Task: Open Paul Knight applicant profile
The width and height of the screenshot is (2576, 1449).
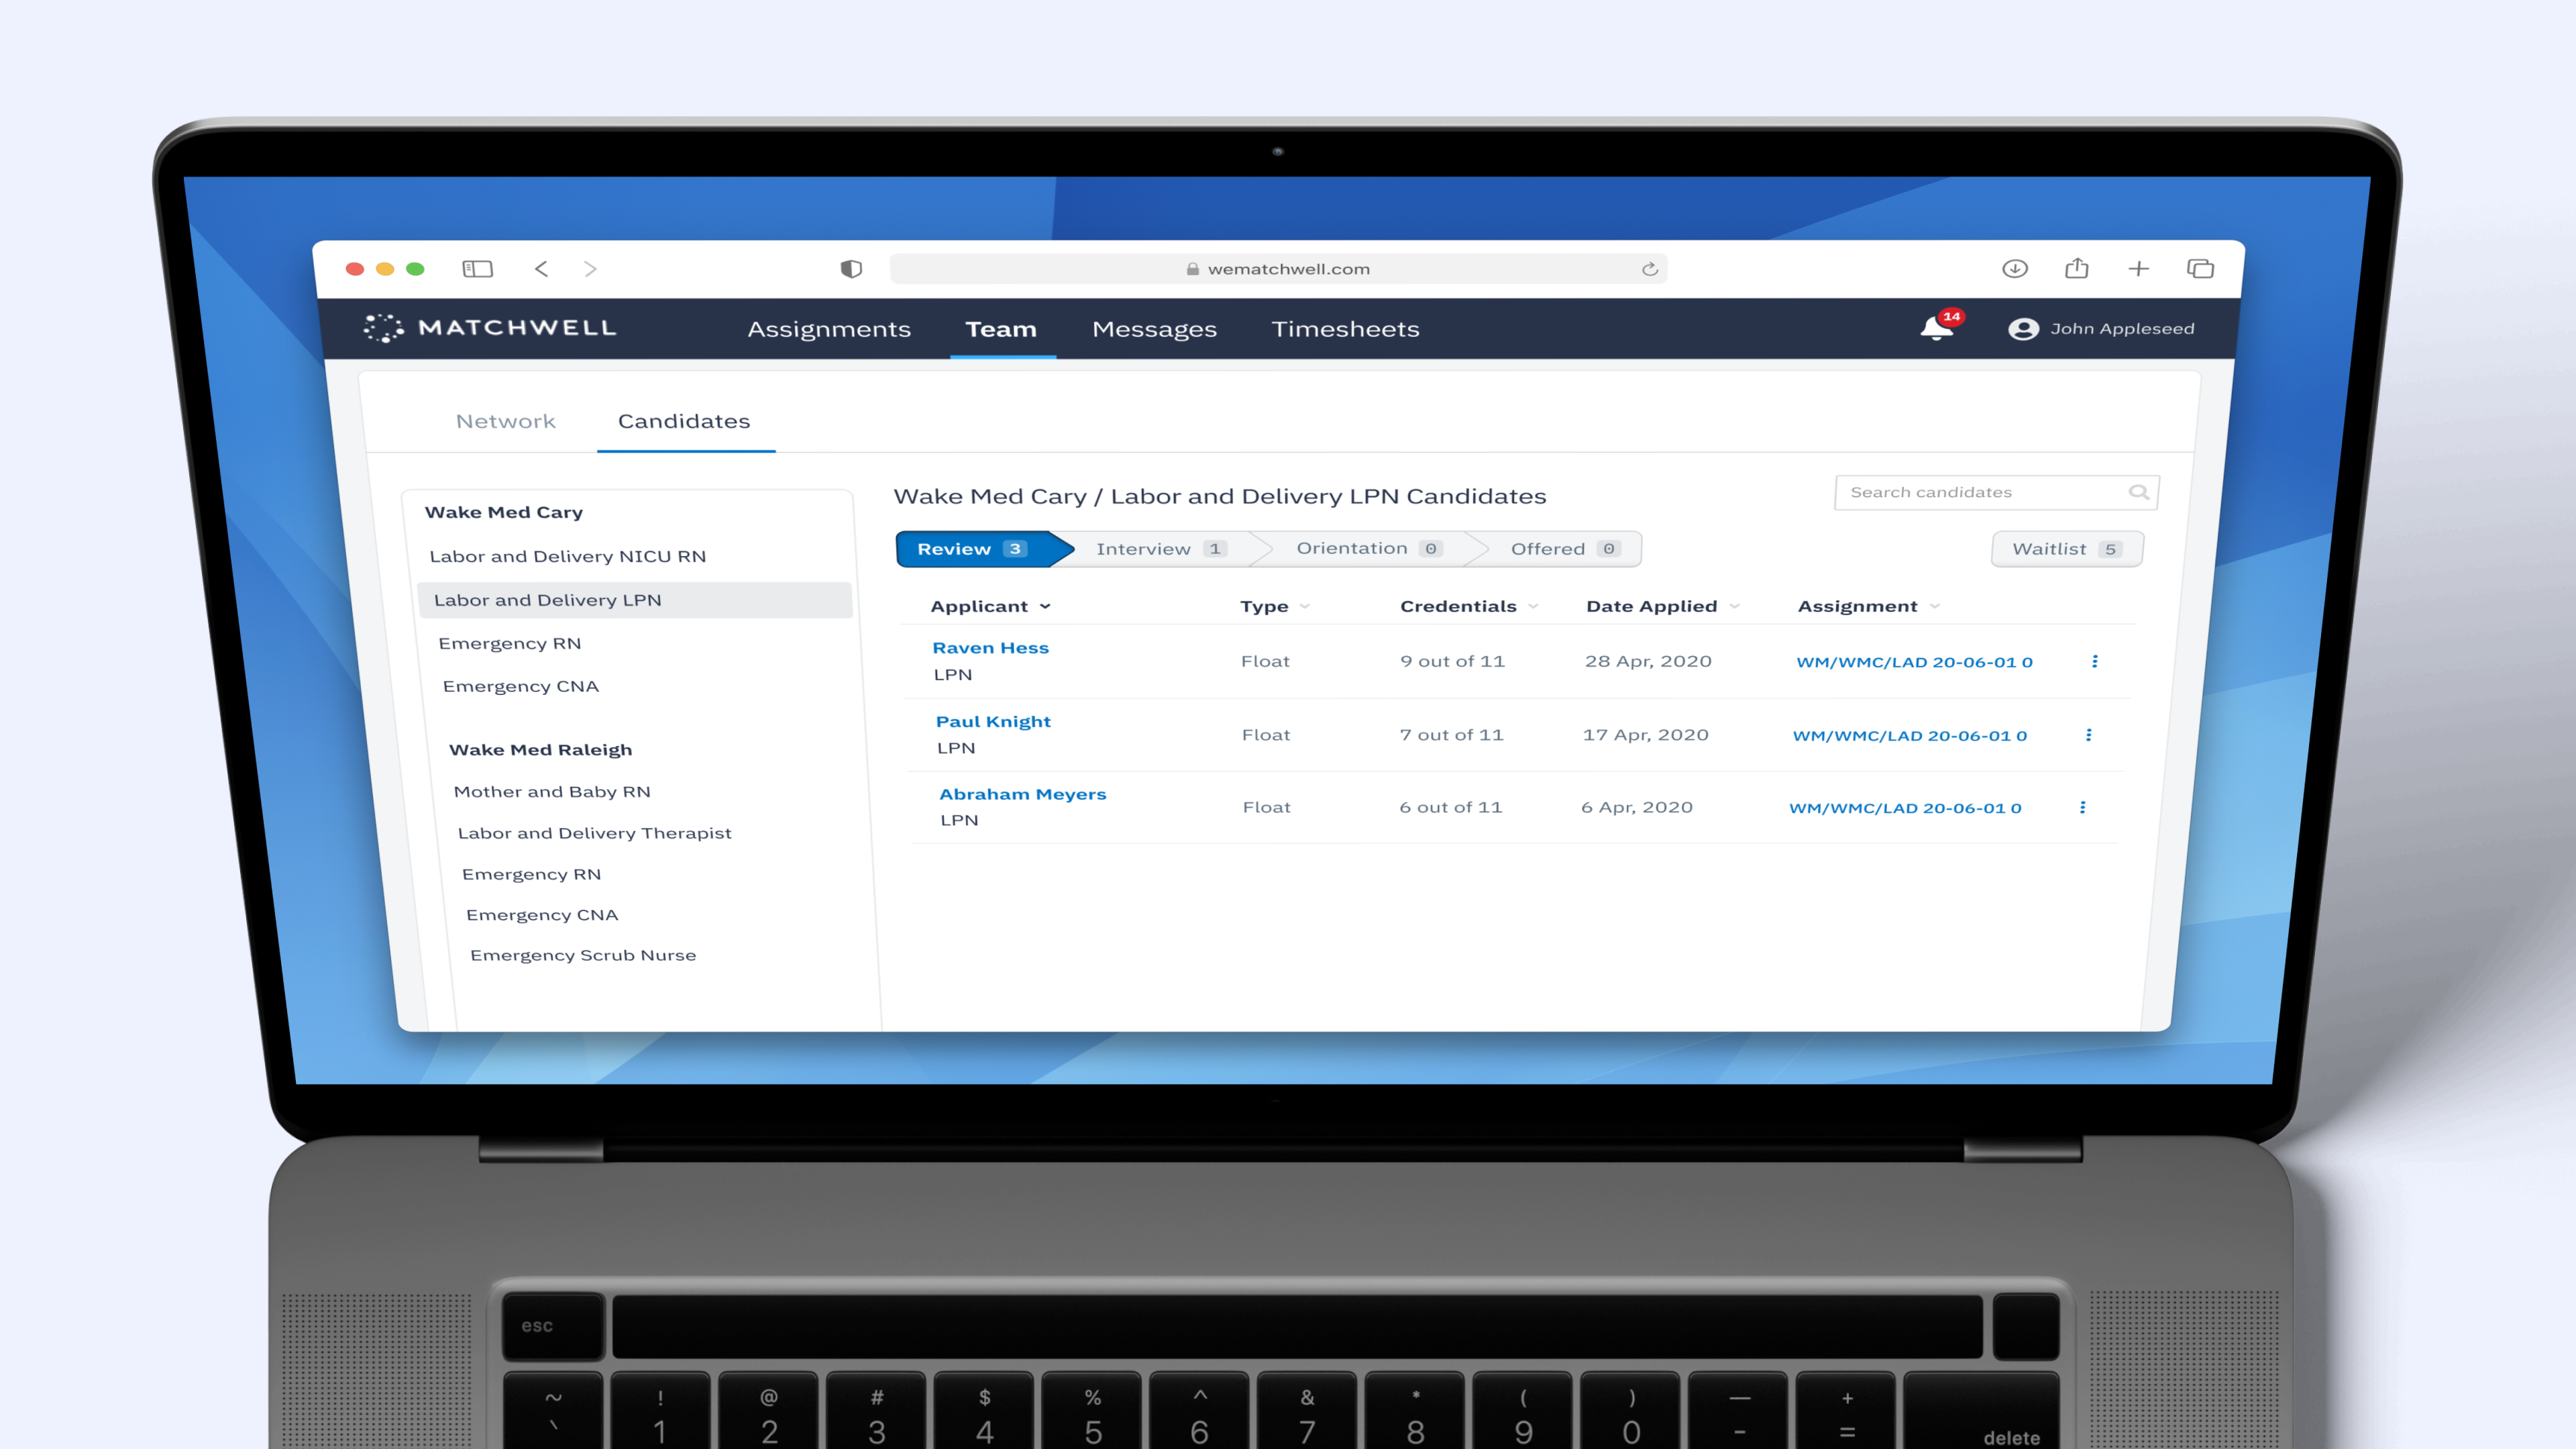Action: [993, 722]
